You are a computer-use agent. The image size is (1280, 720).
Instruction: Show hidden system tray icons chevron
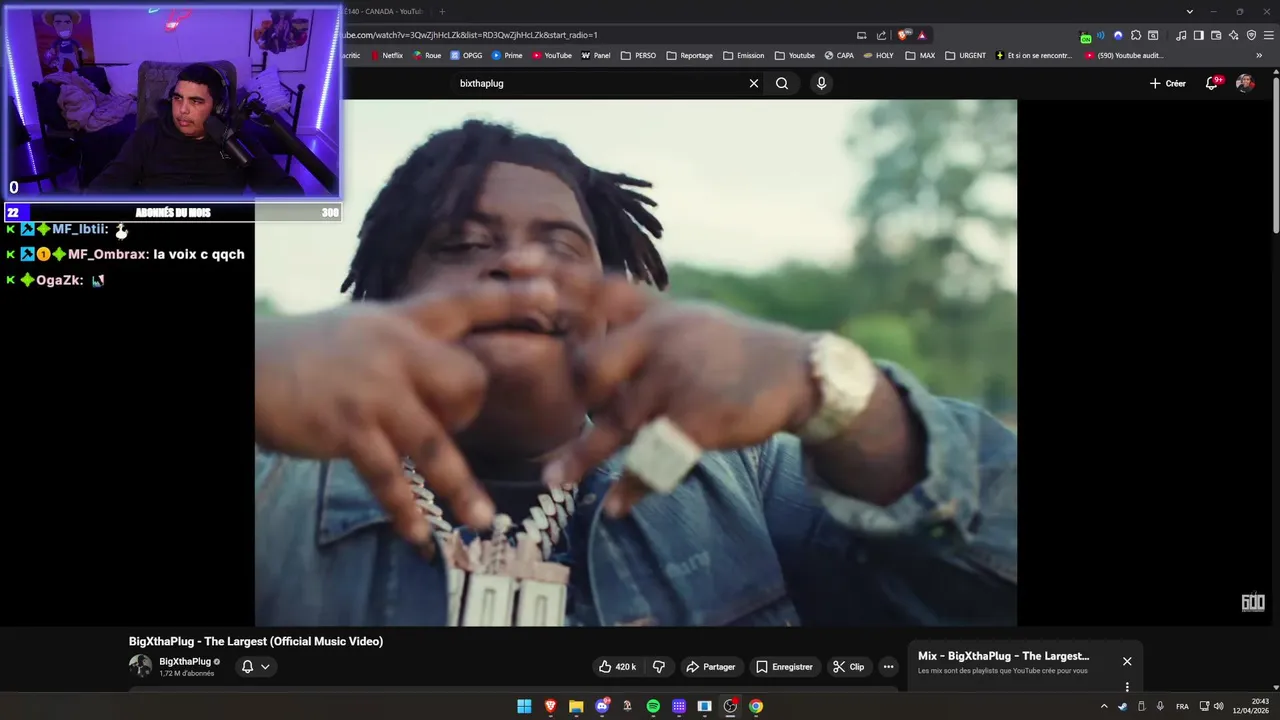tap(1104, 706)
